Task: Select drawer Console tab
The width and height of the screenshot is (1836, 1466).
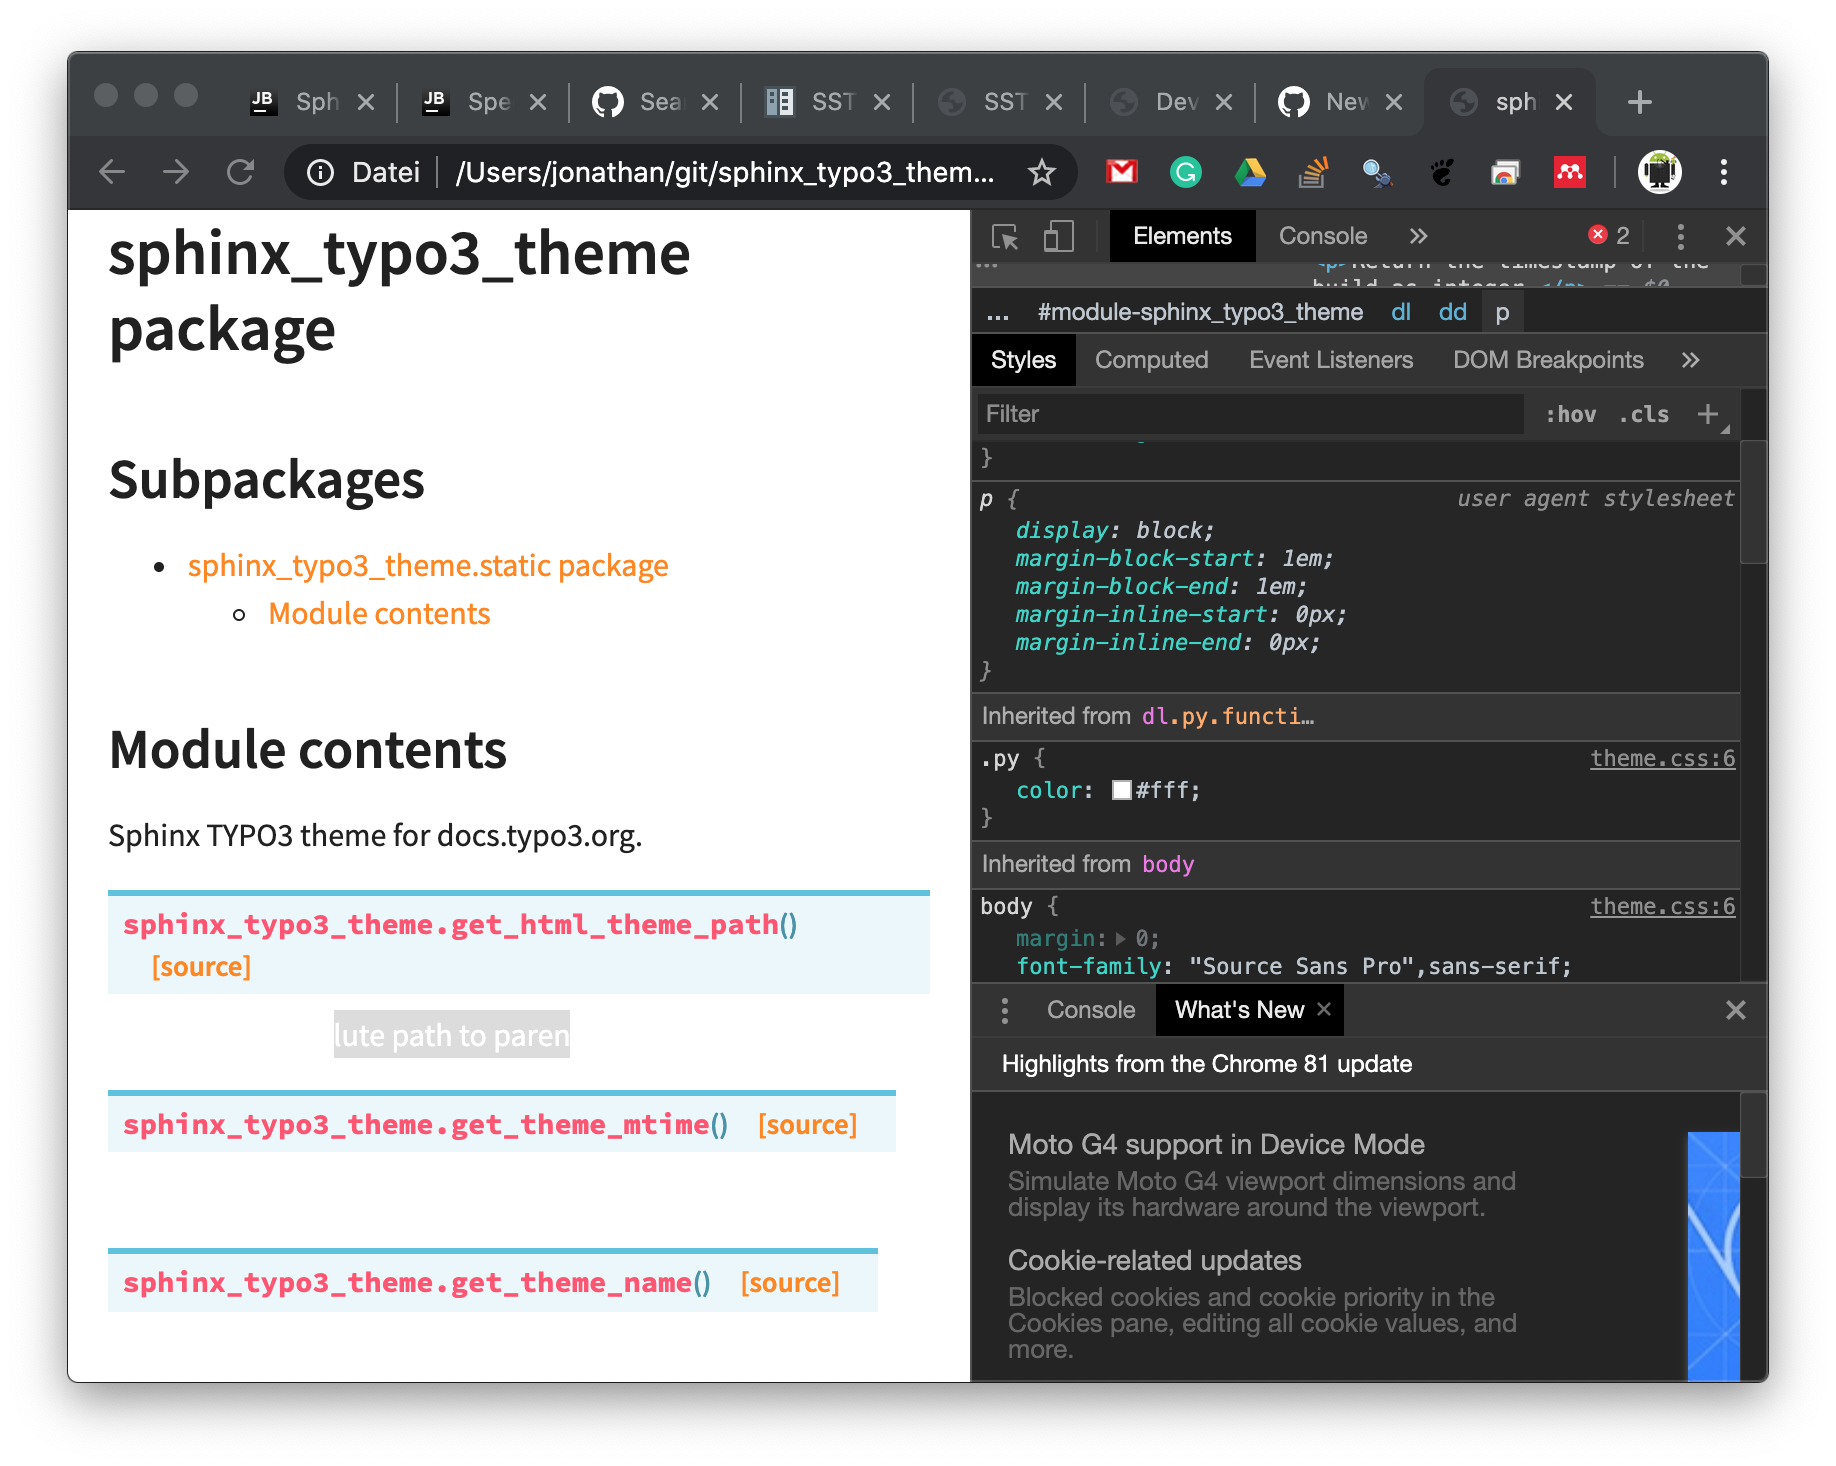Action: [1090, 1010]
